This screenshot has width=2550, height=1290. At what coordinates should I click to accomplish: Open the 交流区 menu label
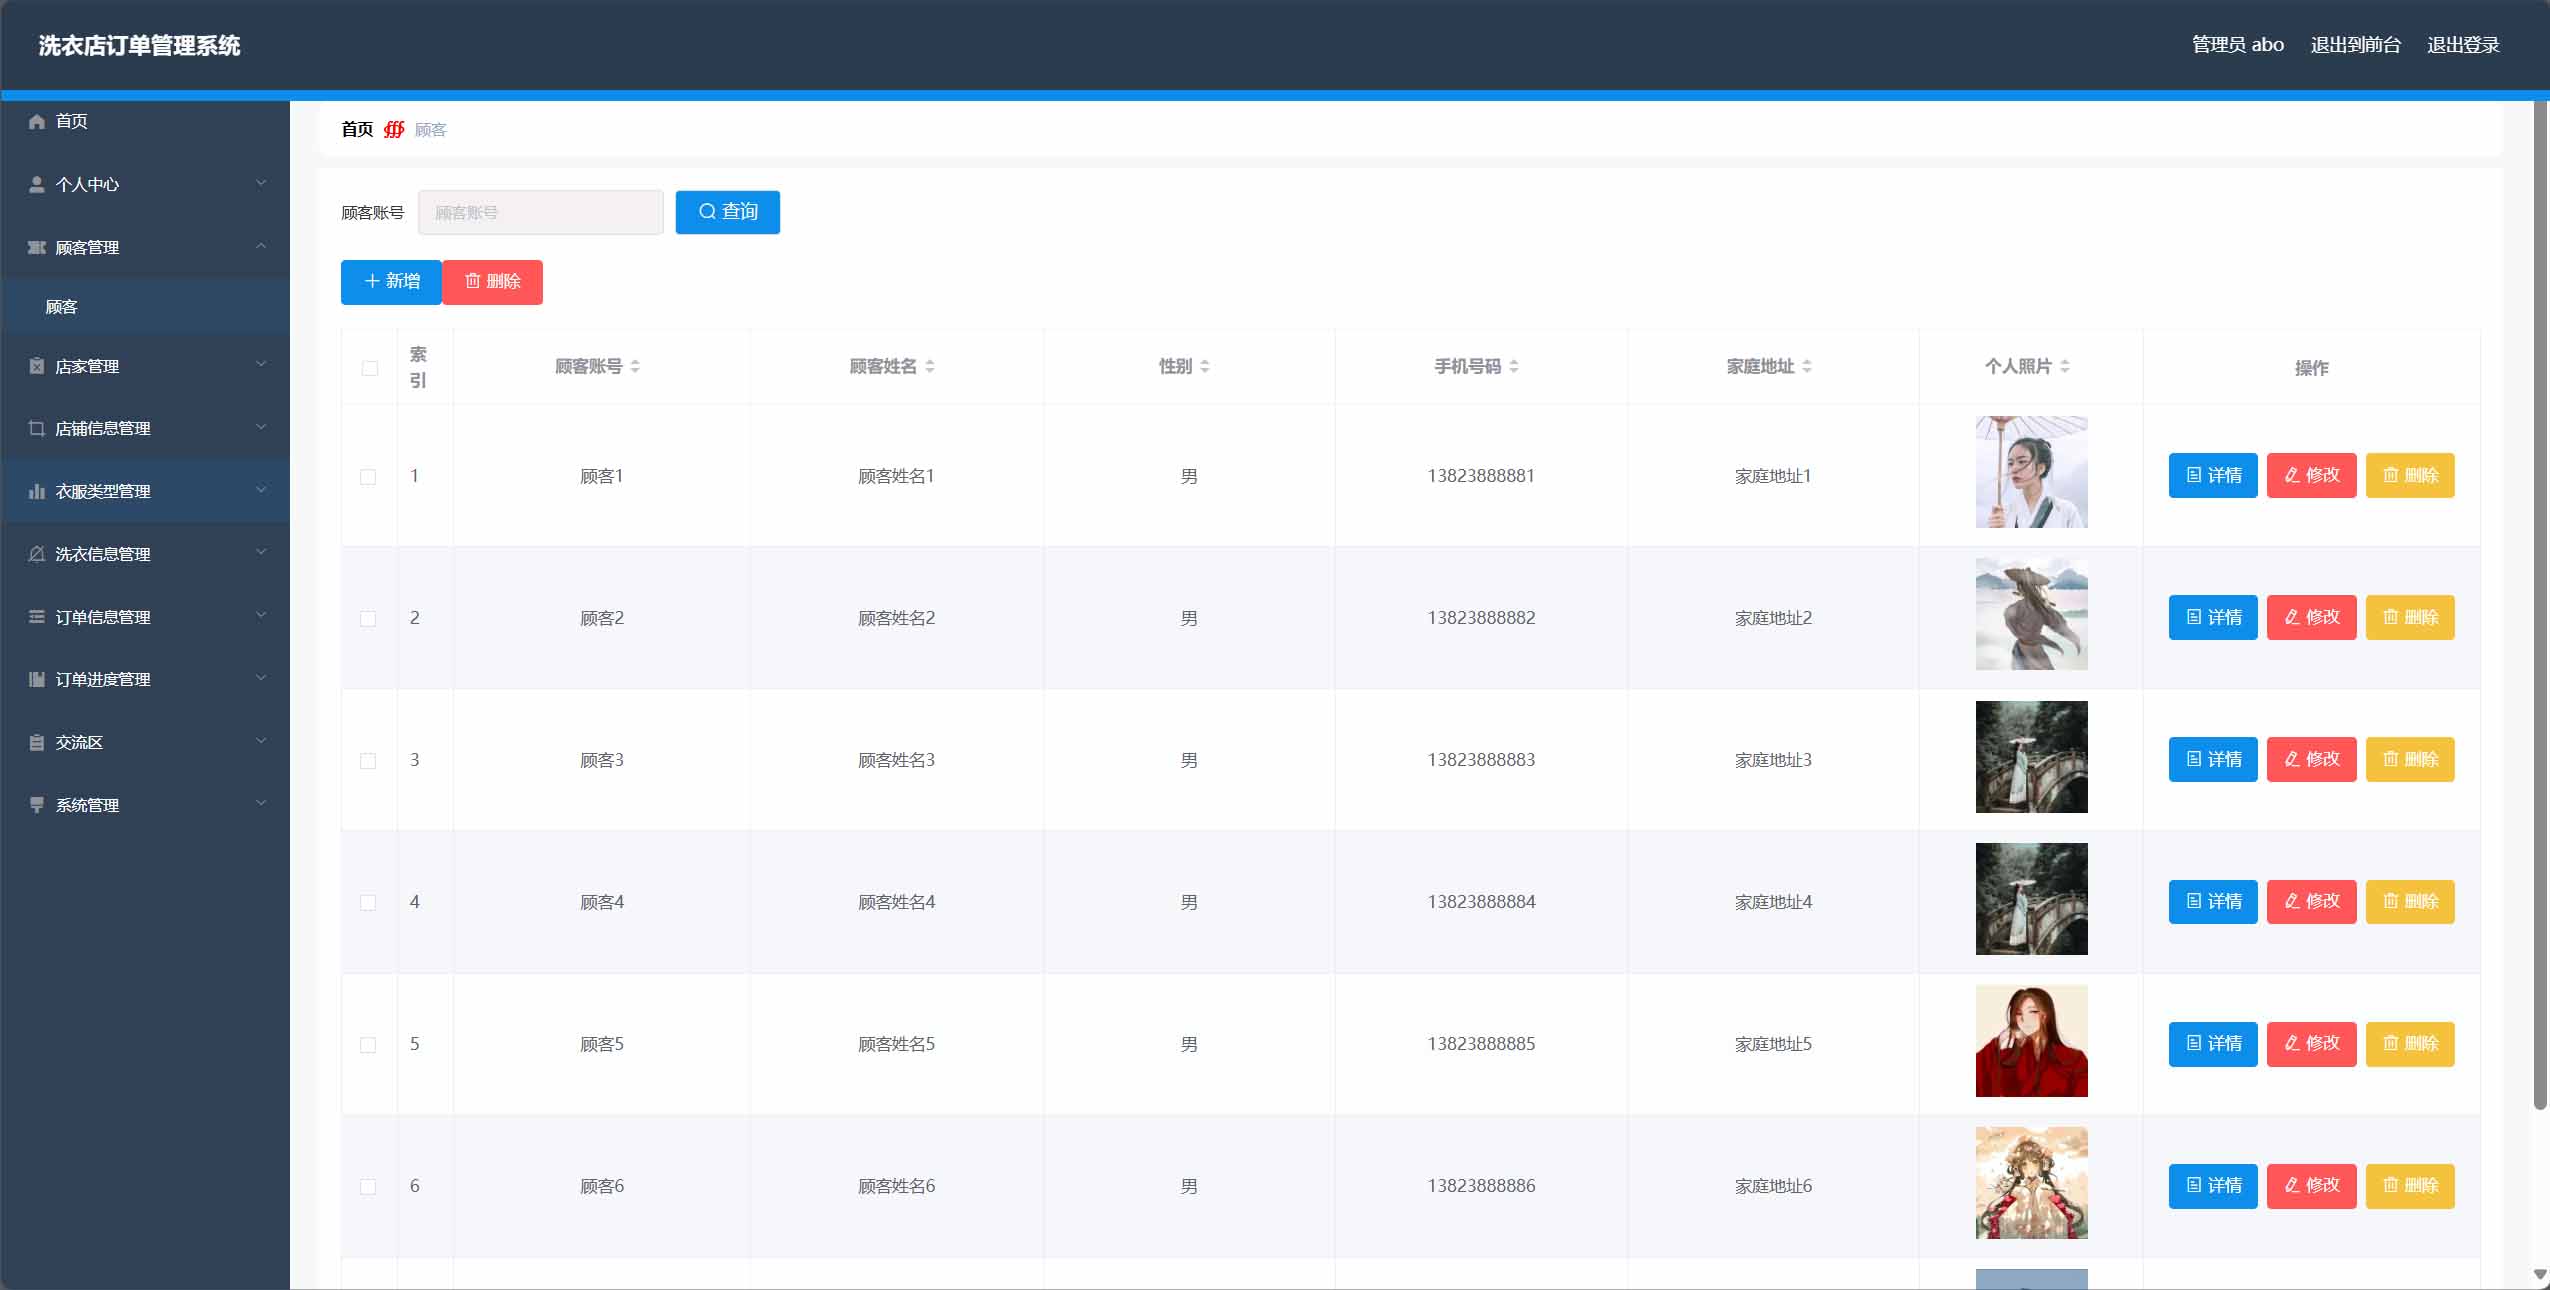(x=79, y=742)
